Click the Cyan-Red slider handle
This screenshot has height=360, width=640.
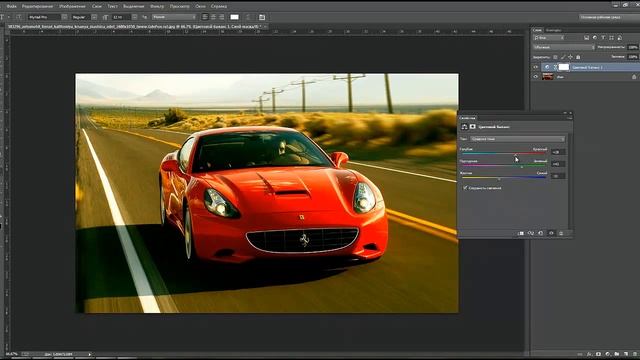[x=516, y=155]
